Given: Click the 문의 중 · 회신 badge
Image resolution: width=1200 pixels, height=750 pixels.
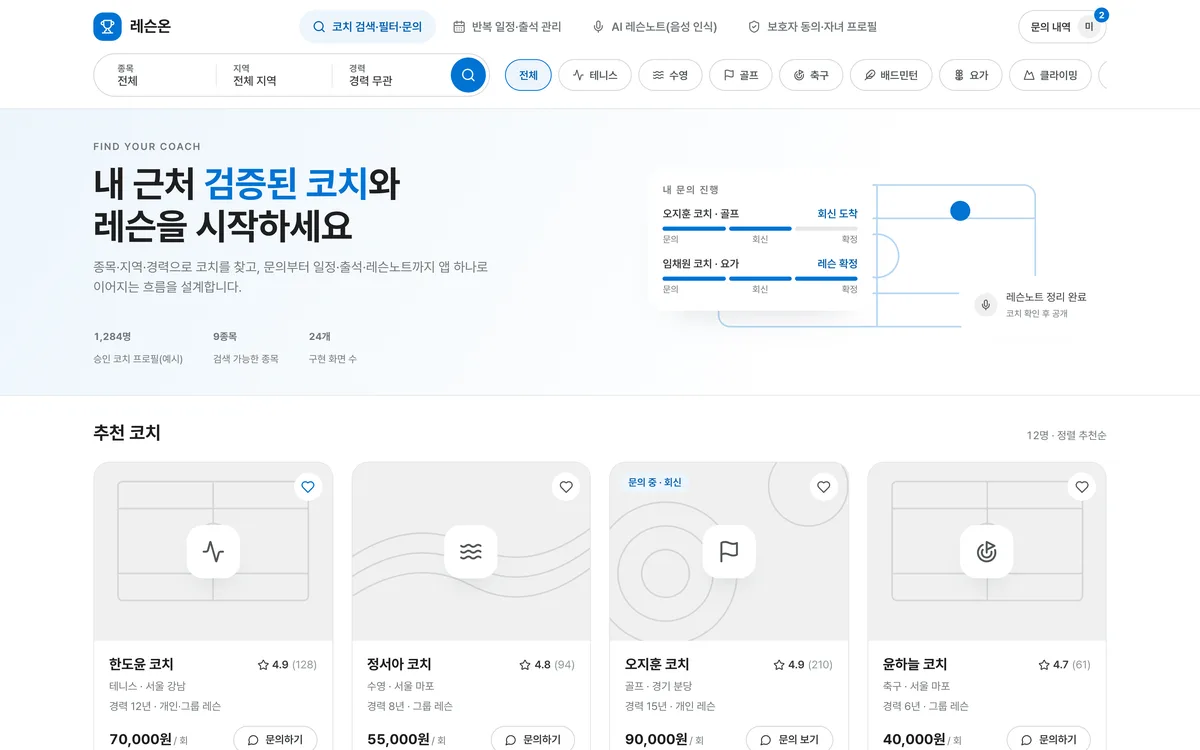Looking at the screenshot, I should [655, 482].
